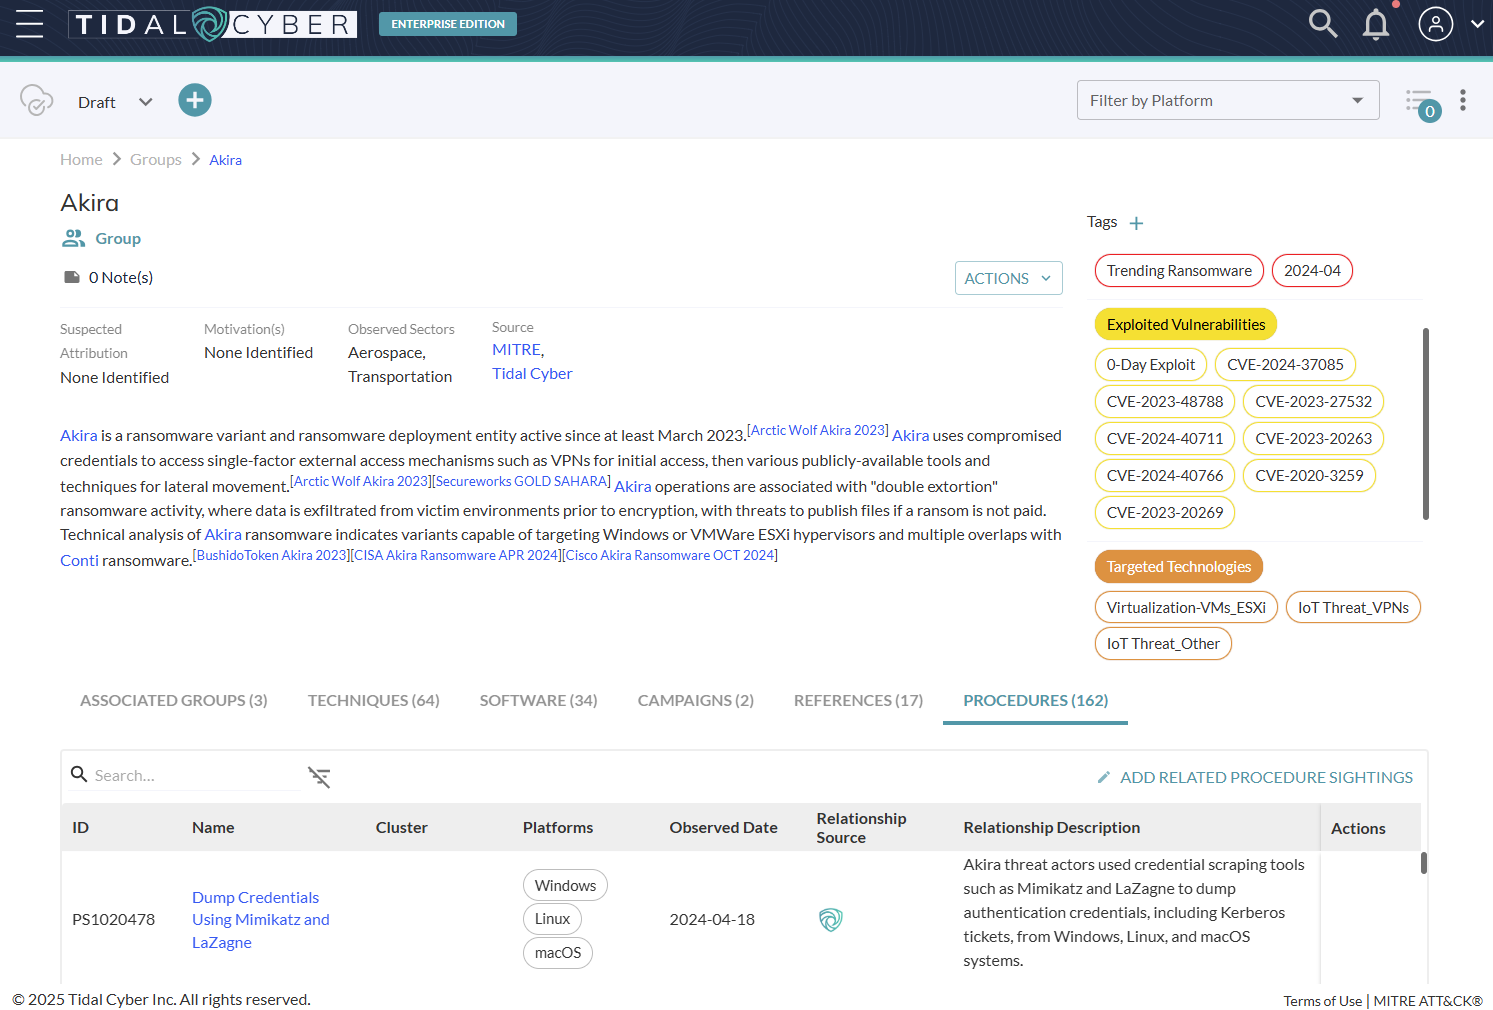Image resolution: width=1493 pixels, height=1010 pixels.
Task: Focus the procedures Search field
Action: click(185, 775)
